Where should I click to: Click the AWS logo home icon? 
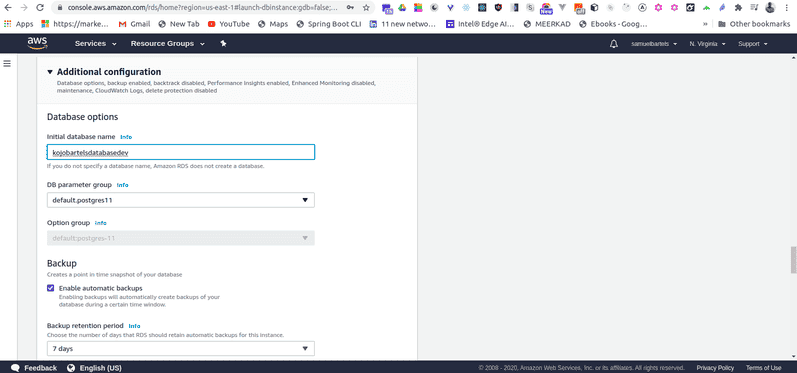[38, 44]
